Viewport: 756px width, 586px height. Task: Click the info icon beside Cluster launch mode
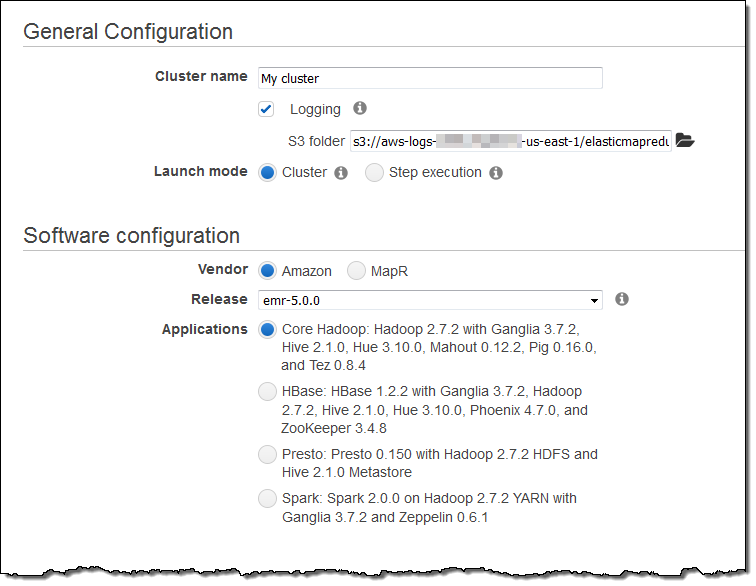pos(341,173)
